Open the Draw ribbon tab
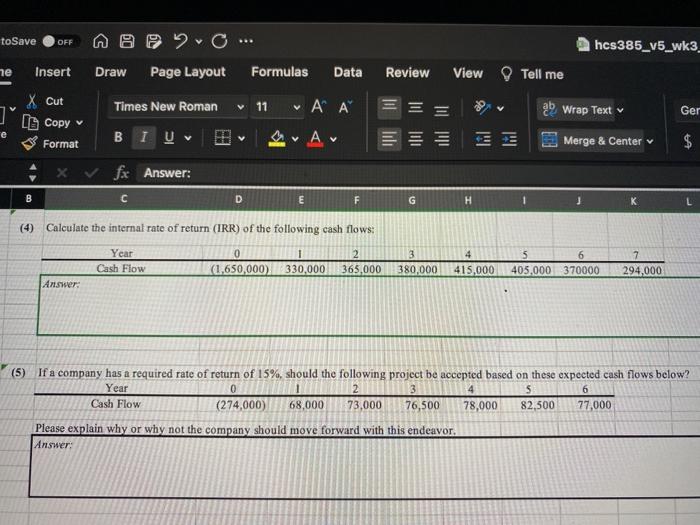The width and height of the screenshot is (700, 525). pyautogui.click(x=111, y=72)
